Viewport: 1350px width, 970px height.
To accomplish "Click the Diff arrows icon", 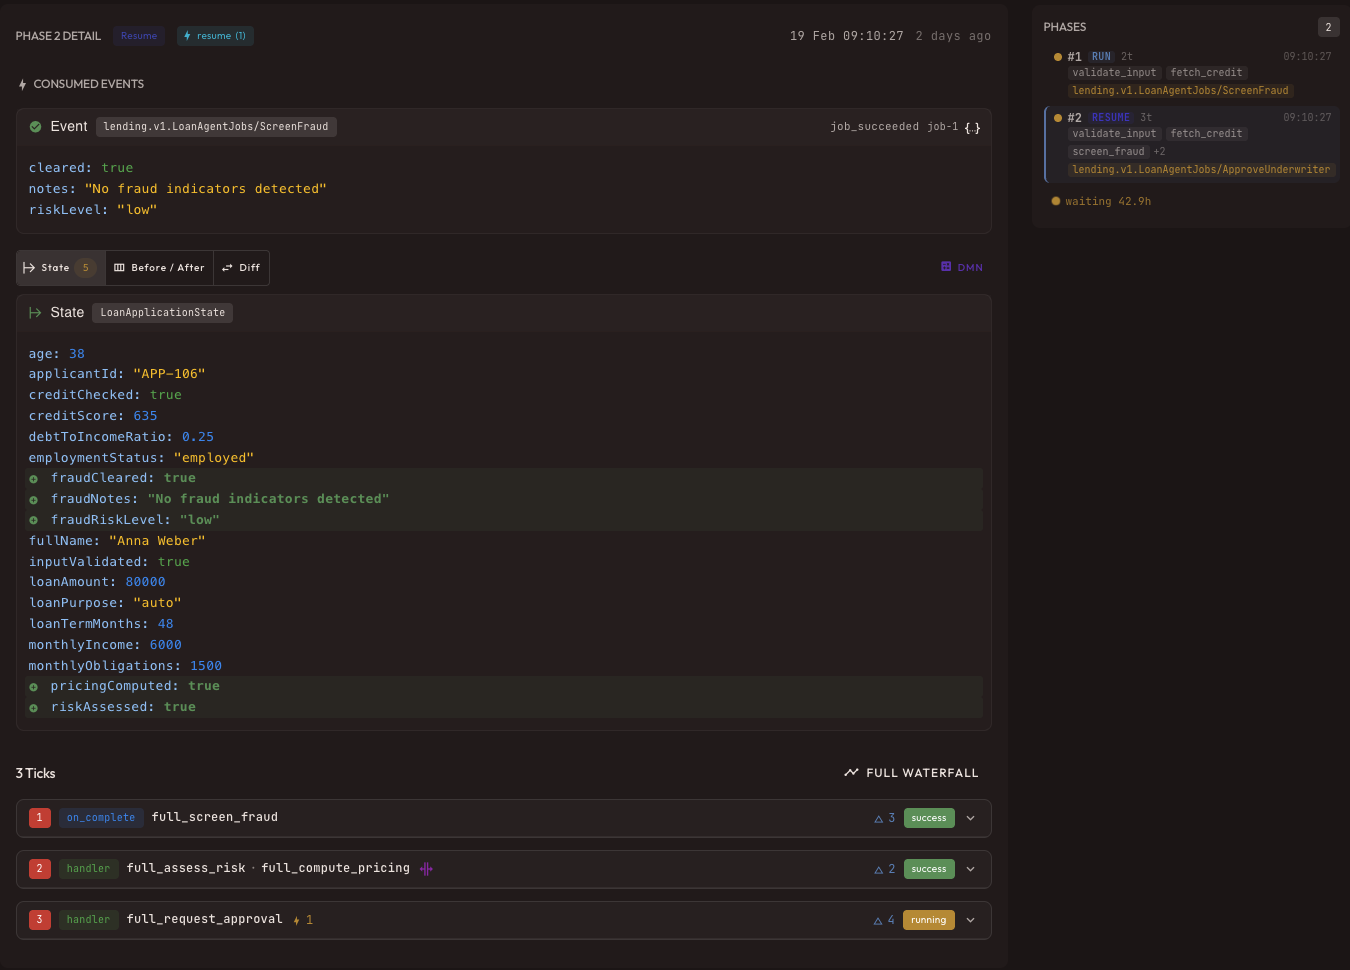I will click(226, 267).
